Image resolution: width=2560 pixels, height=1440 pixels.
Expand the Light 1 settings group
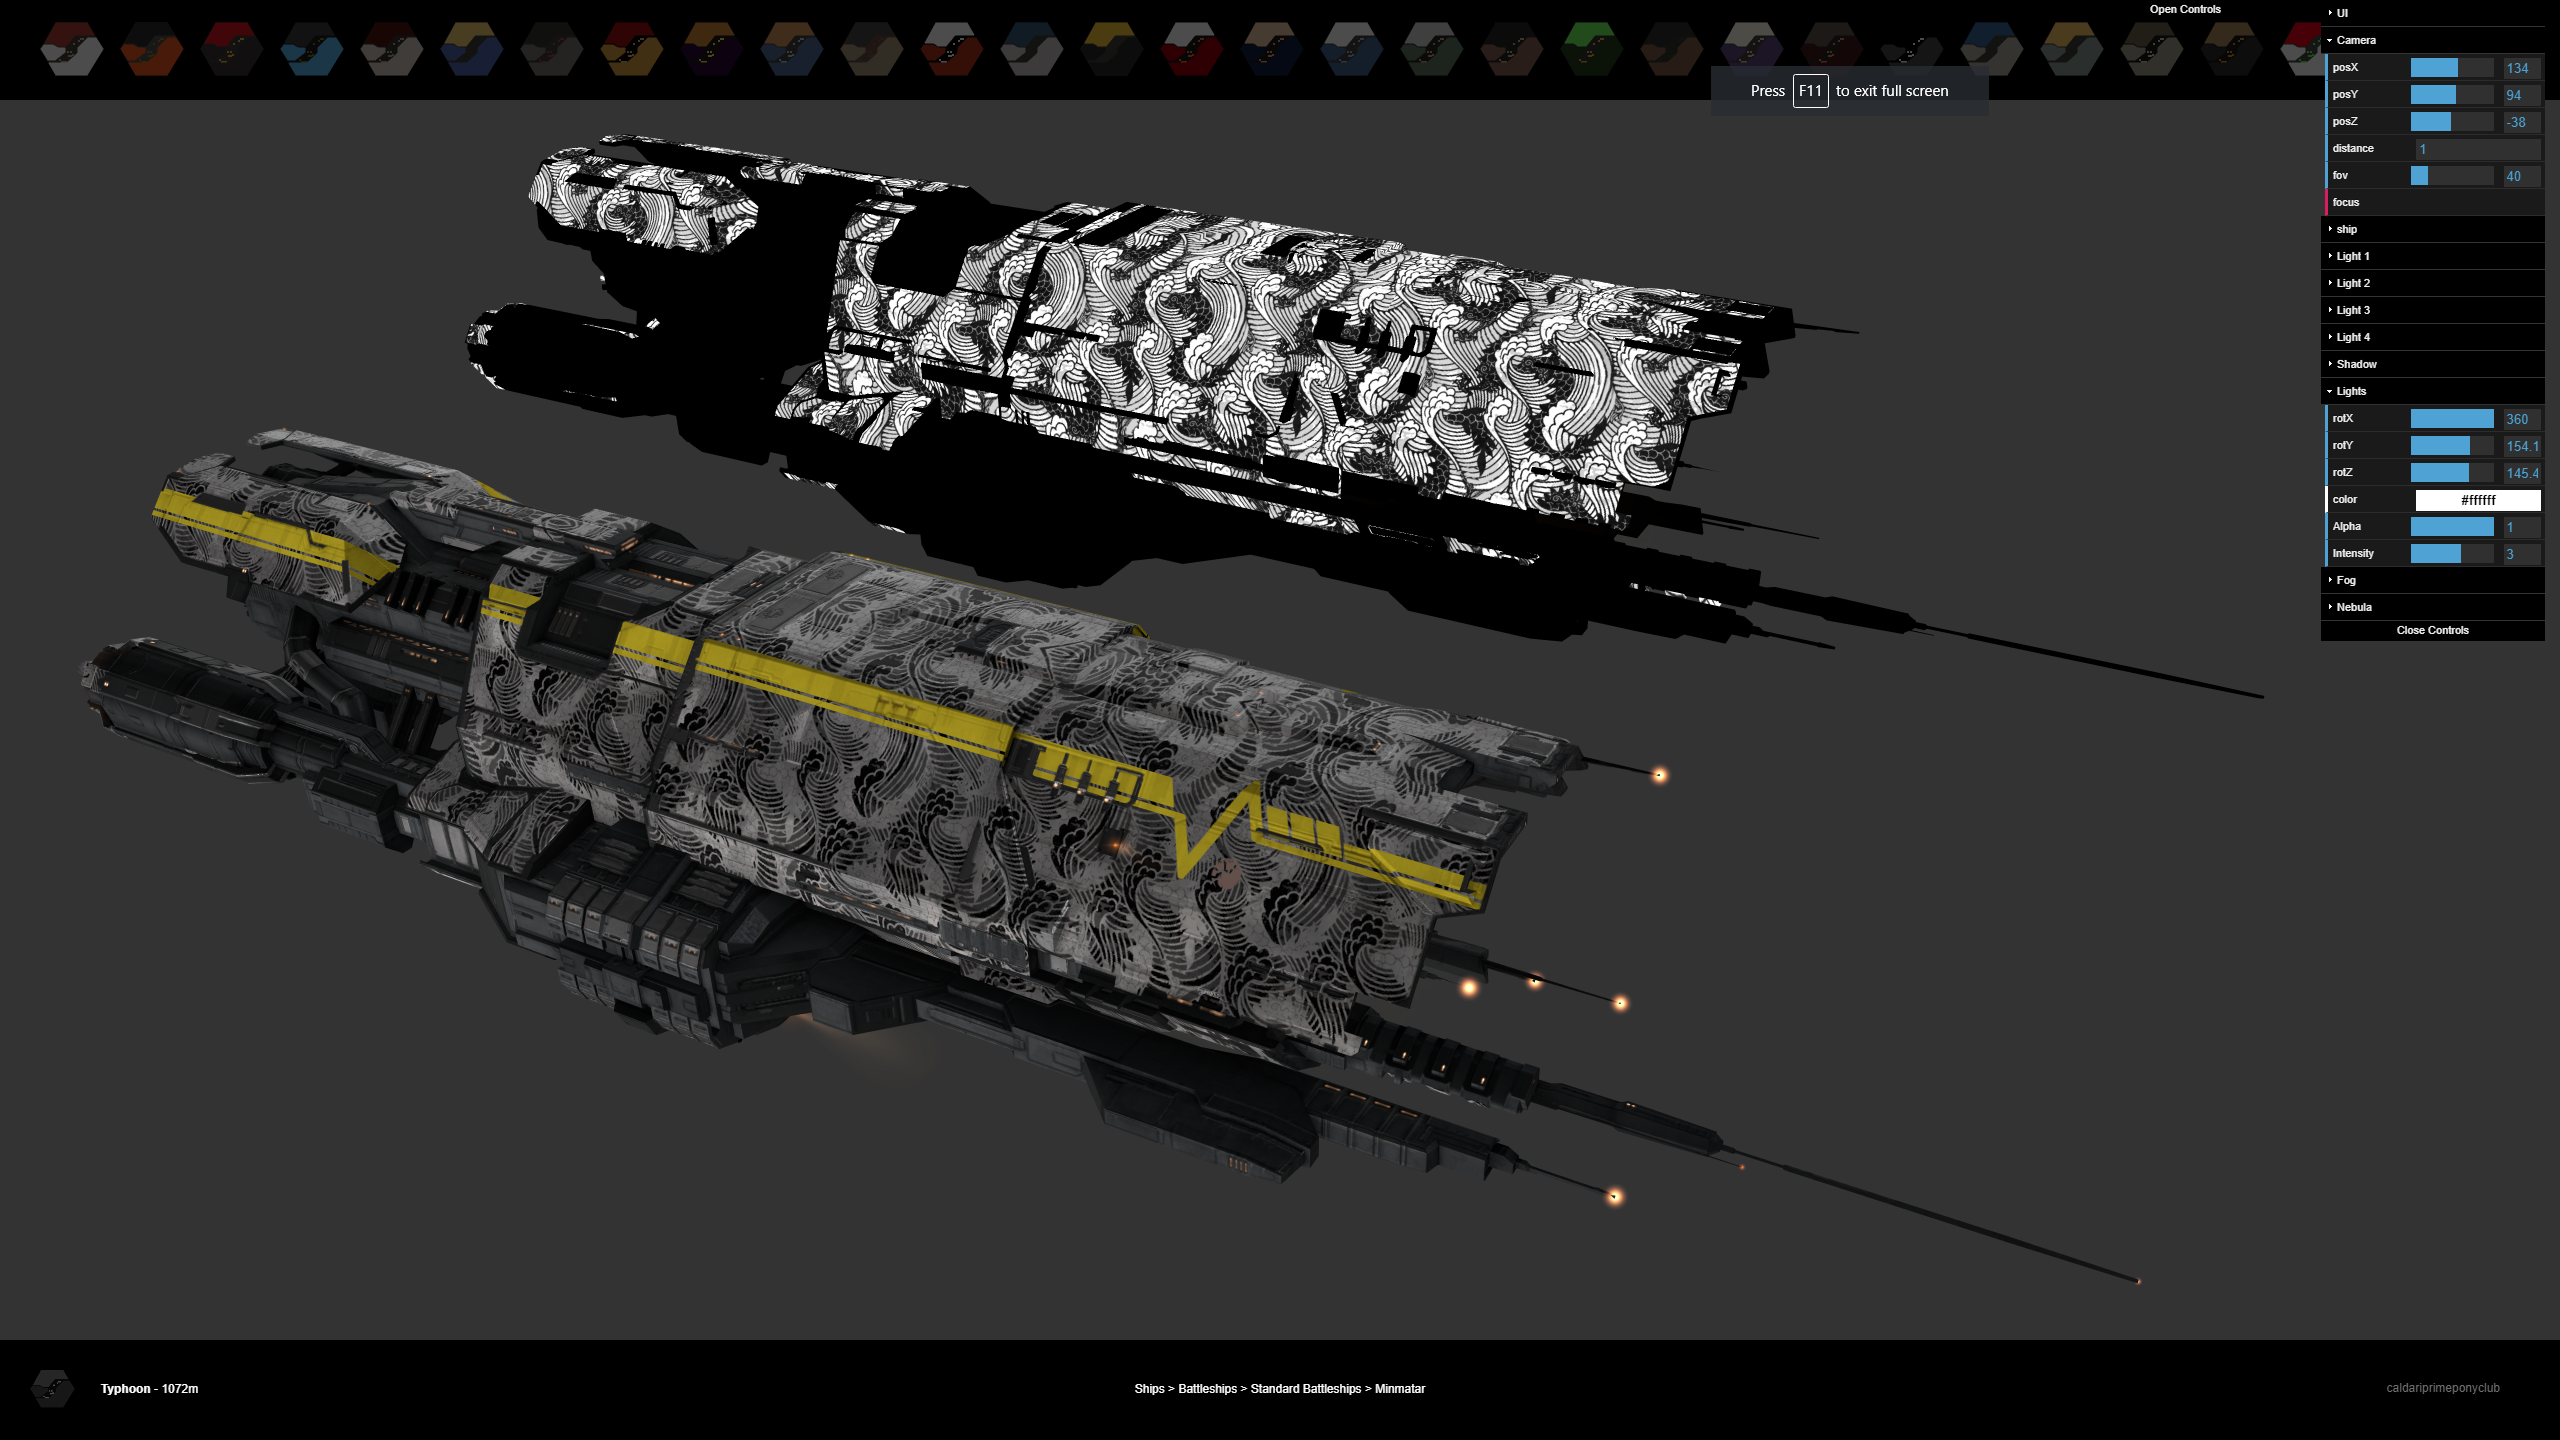[x=2352, y=256]
